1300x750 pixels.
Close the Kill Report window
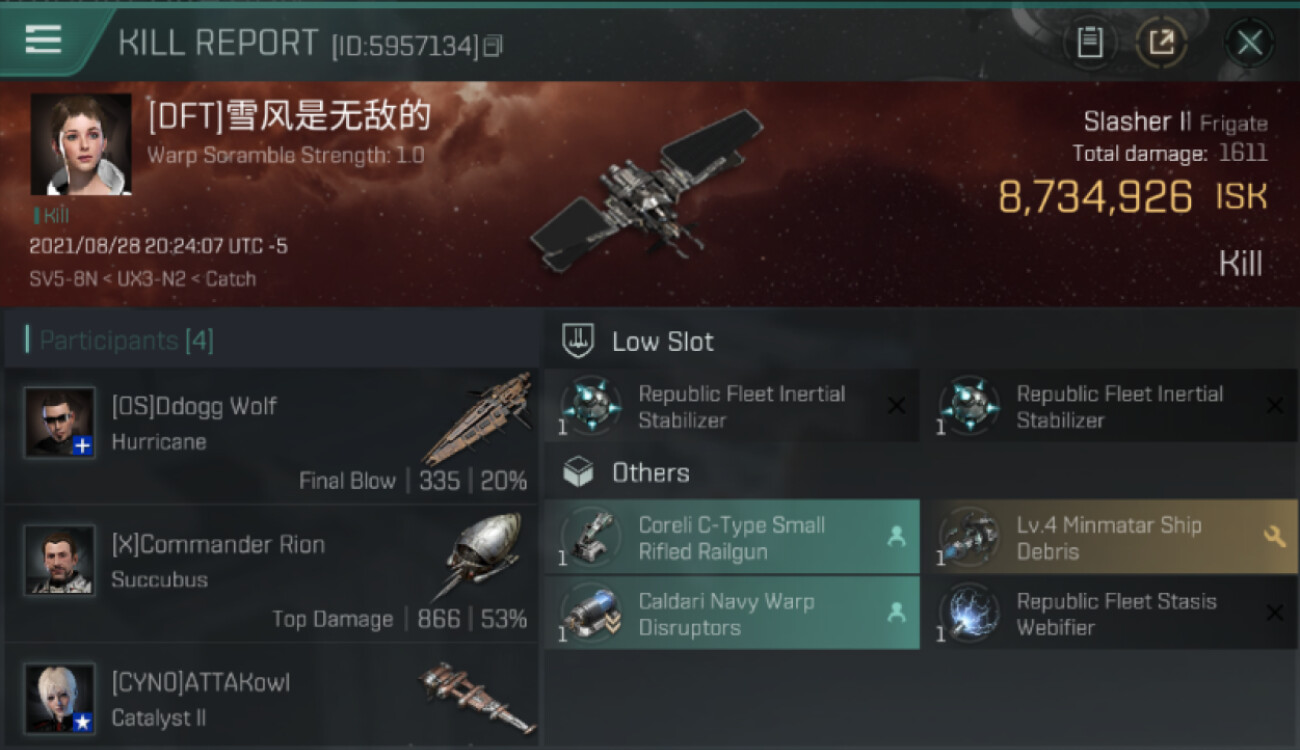pyautogui.click(x=1249, y=43)
